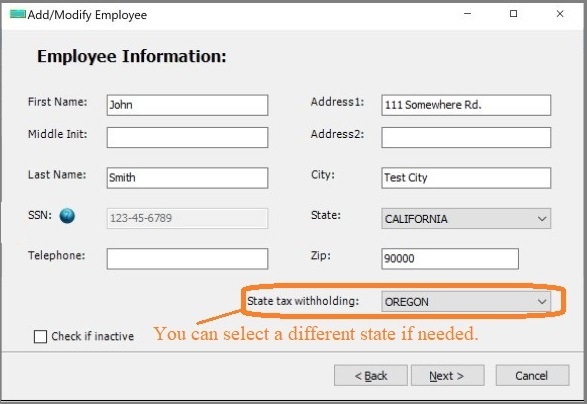Image resolution: width=587 pixels, height=404 pixels.
Task: Open State tax withholding dropdown arrow
Action: click(542, 301)
